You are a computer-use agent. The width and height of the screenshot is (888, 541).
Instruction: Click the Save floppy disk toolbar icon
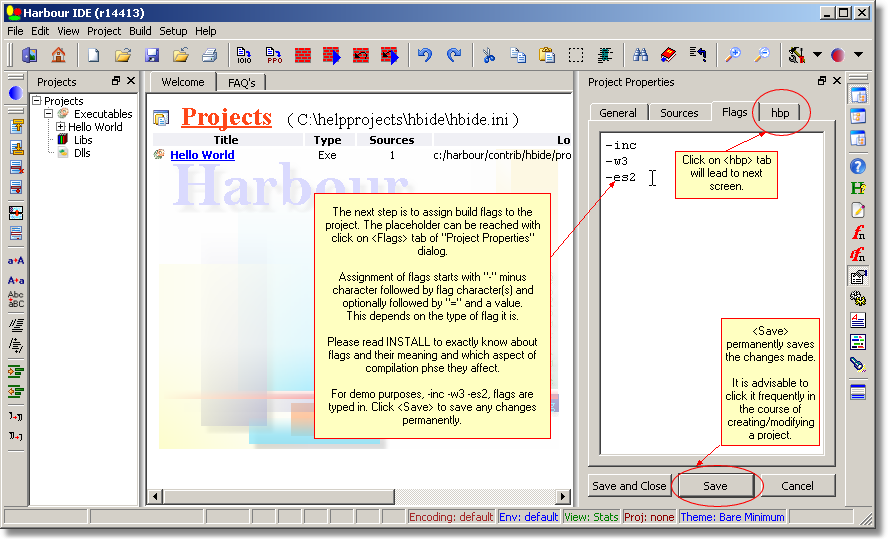coord(152,55)
